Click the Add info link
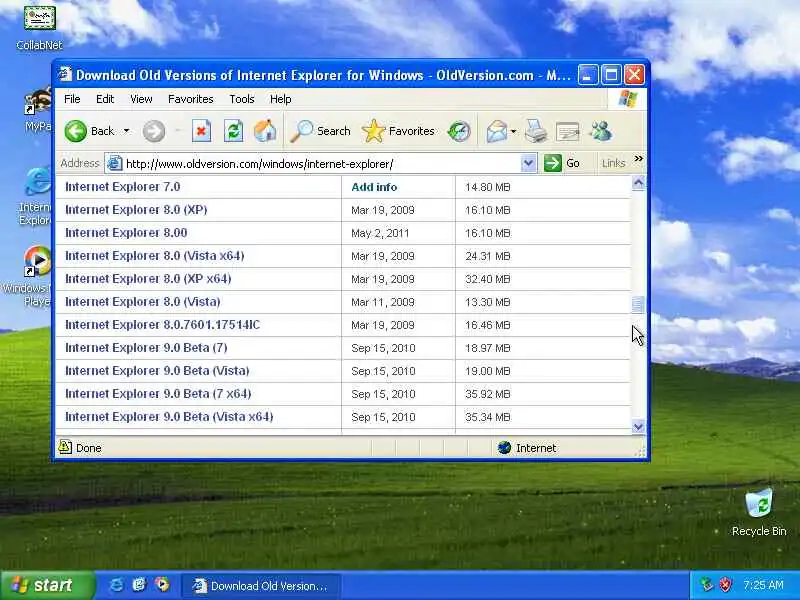Image resolution: width=800 pixels, height=600 pixels. click(x=374, y=187)
